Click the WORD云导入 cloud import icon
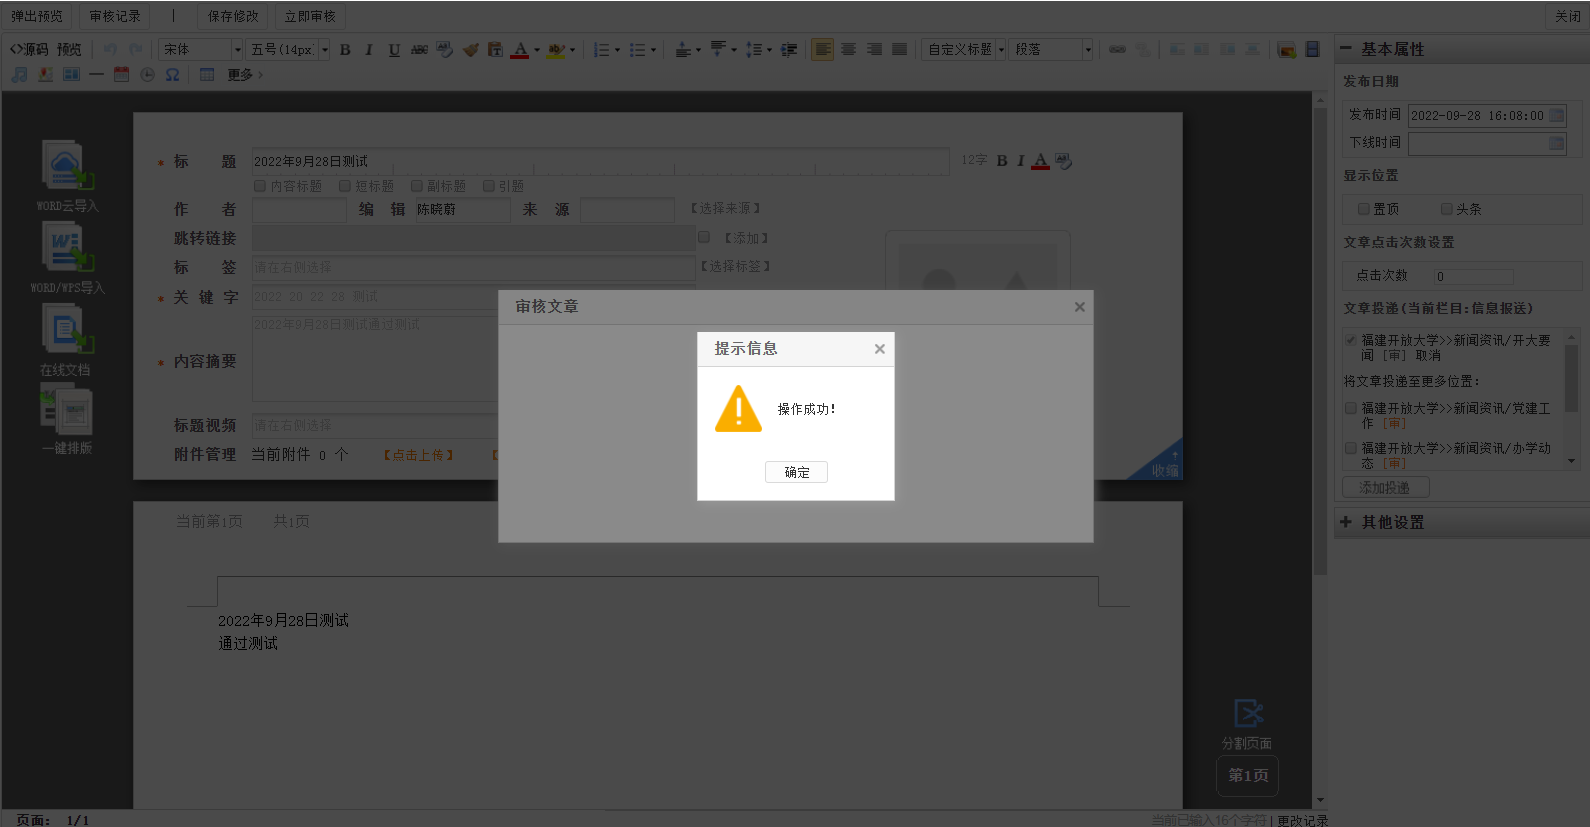This screenshot has height=827, width=1590. (x=66, y=166)
